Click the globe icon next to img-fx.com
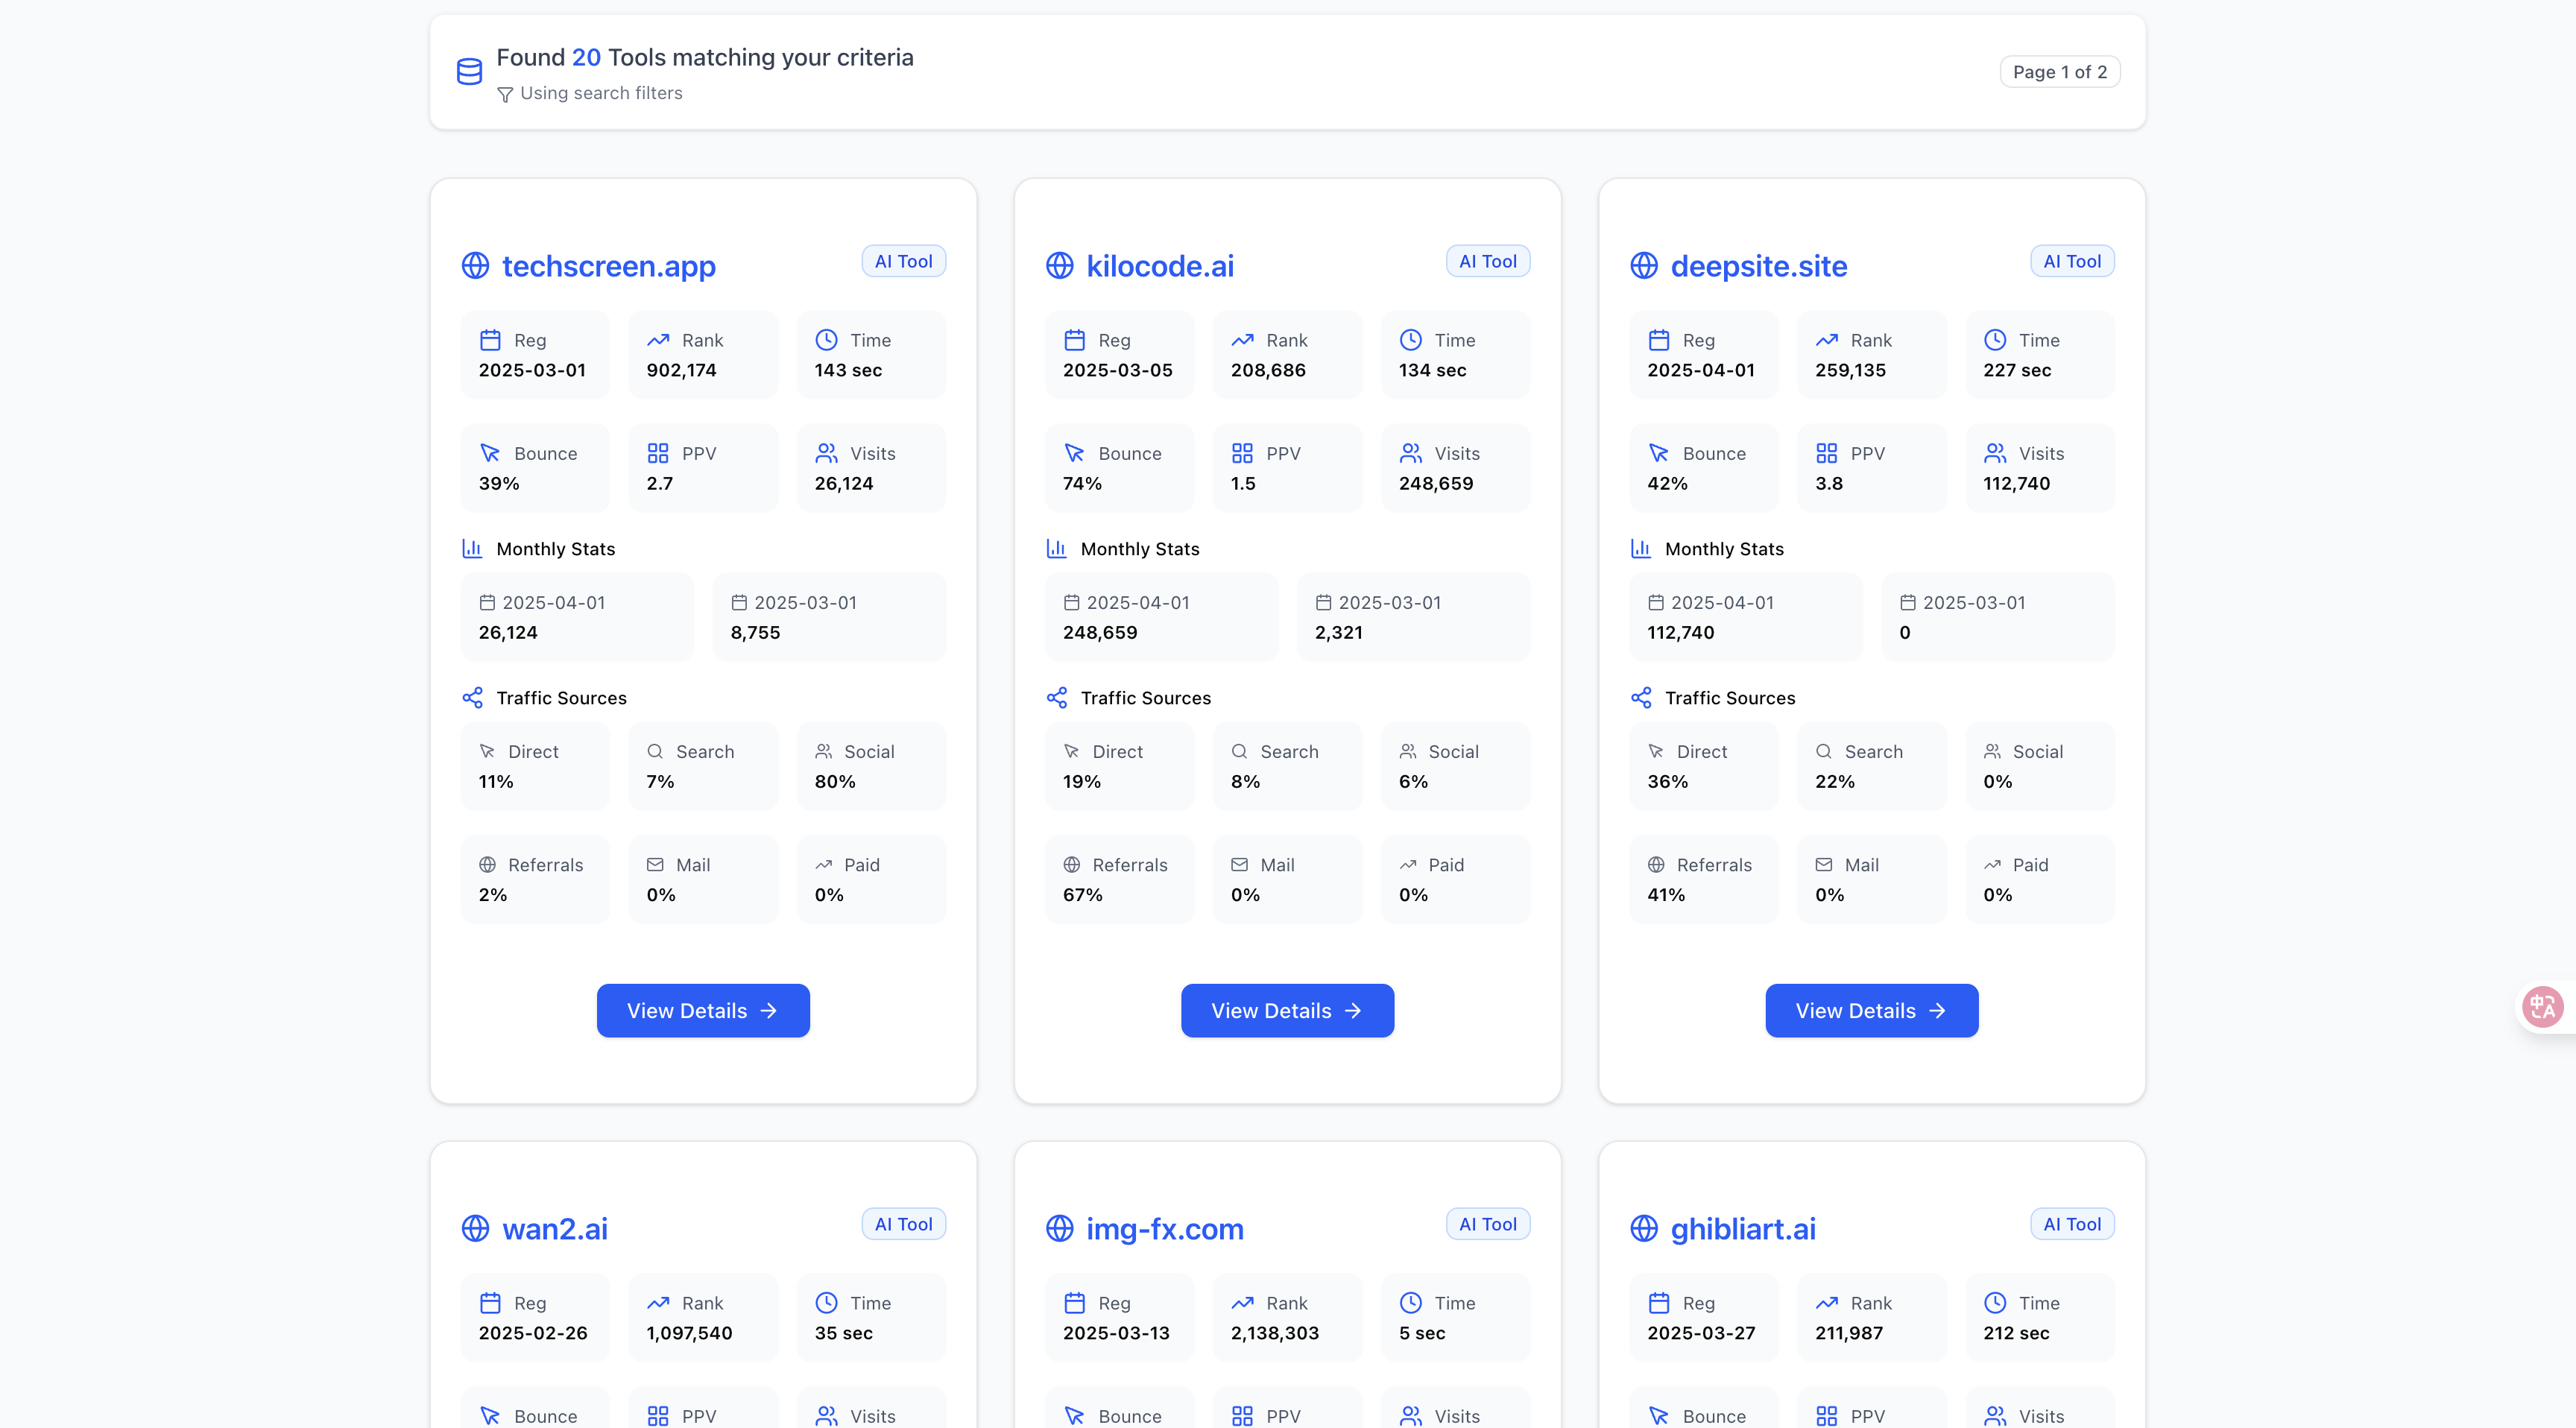This screenshot has height=1428, width=2576. (x=1059, y=1228)
